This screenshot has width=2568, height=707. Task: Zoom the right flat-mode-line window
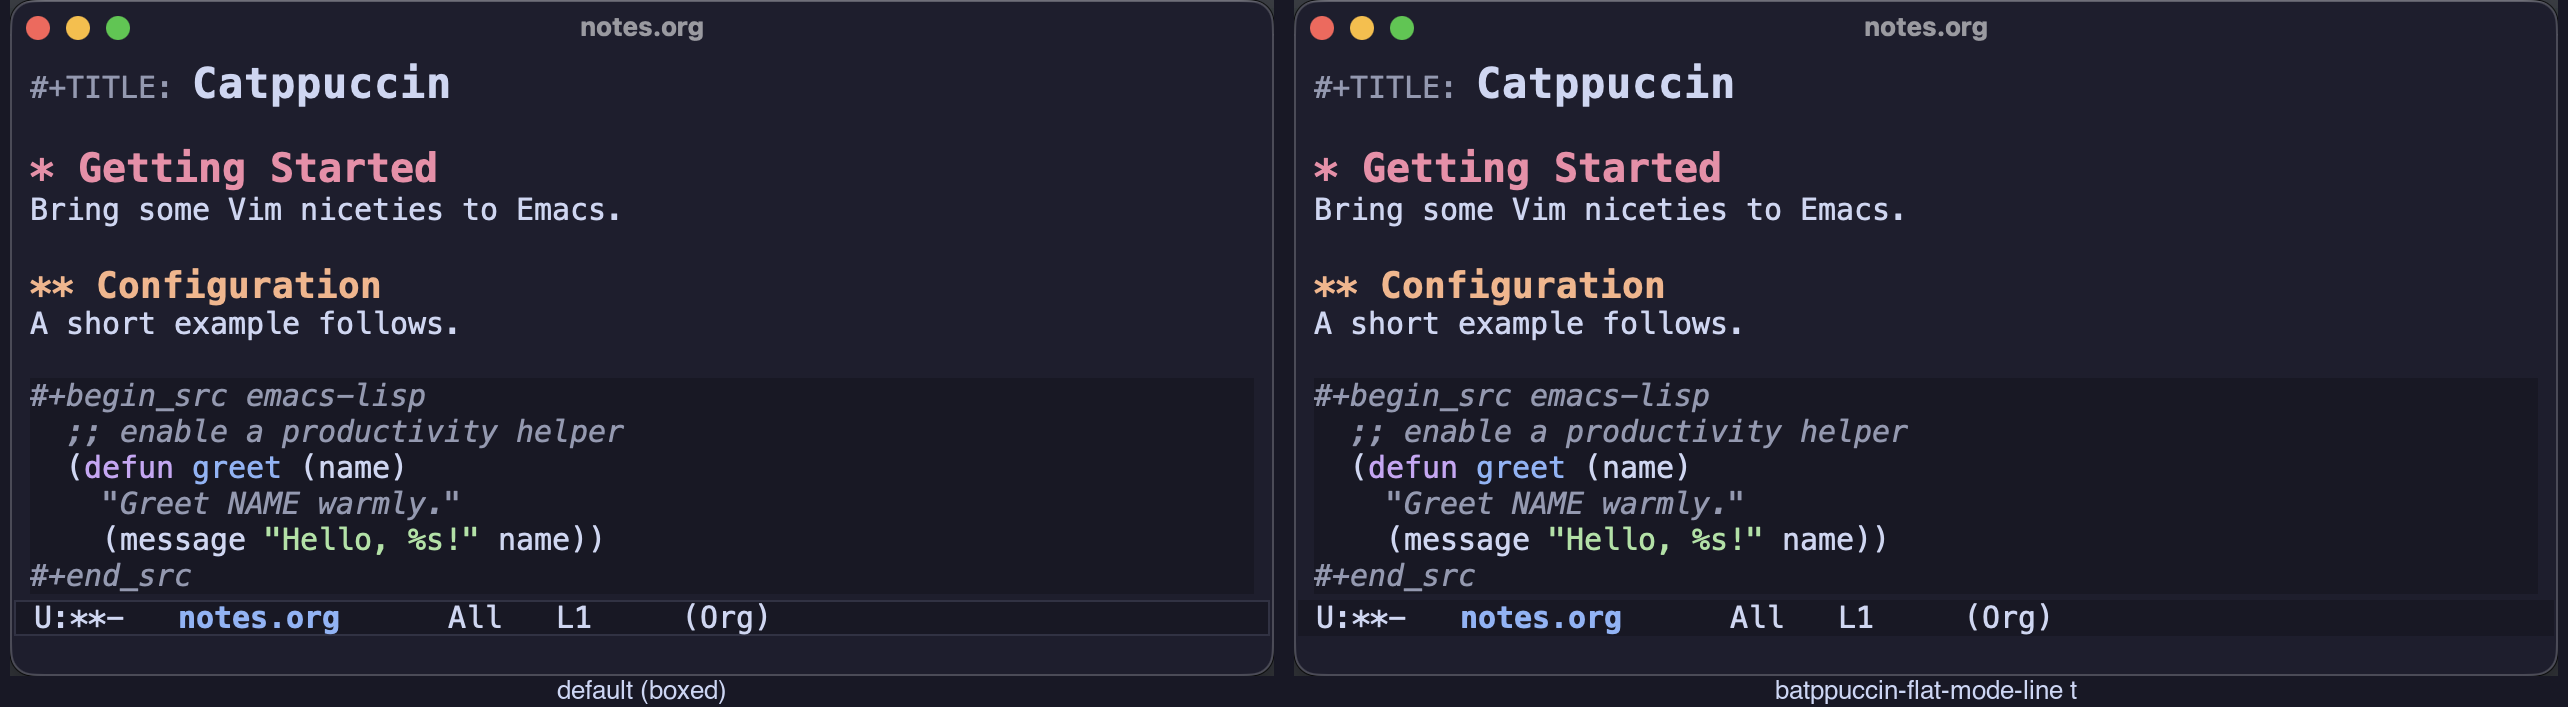[x=1402, y=28]
